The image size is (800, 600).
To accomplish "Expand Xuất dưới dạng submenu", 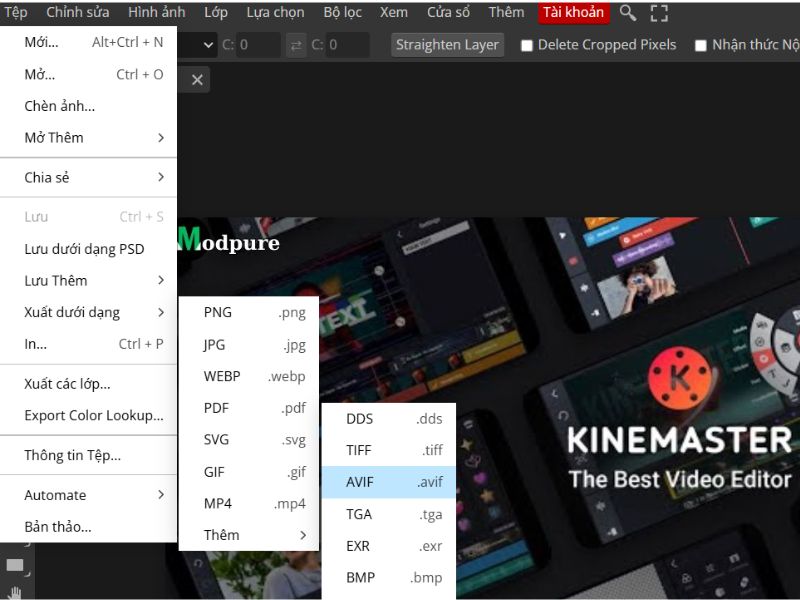I will pos(88,312).
